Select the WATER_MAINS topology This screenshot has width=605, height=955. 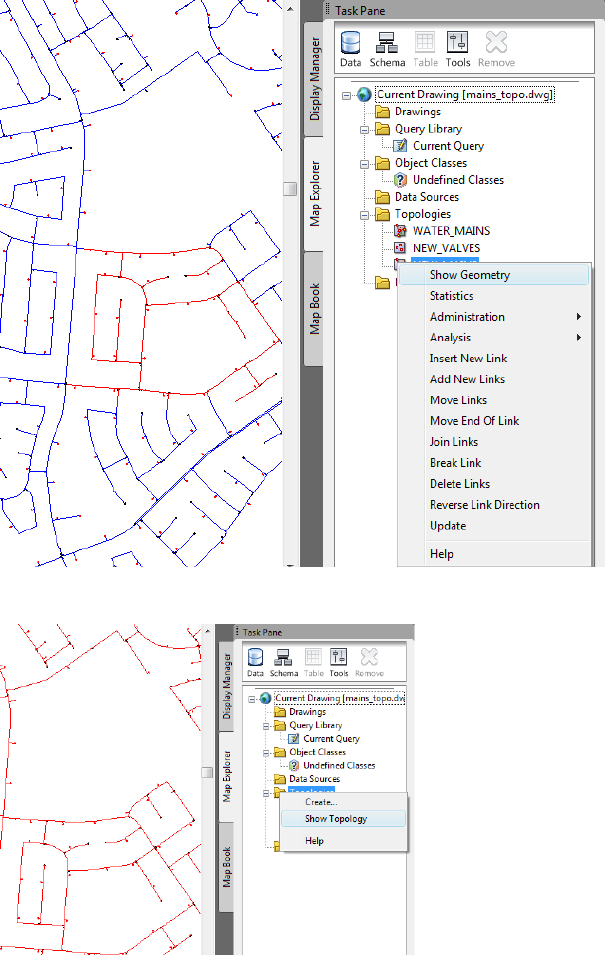(x=451, y=231)
